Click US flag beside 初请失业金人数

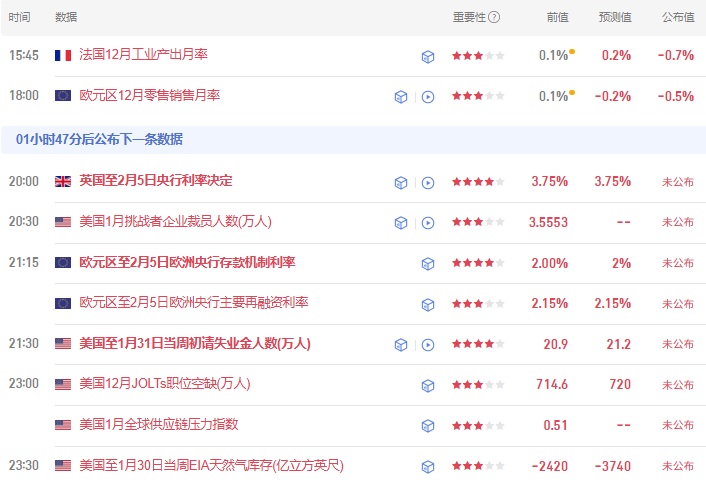[x=63, y=344]
